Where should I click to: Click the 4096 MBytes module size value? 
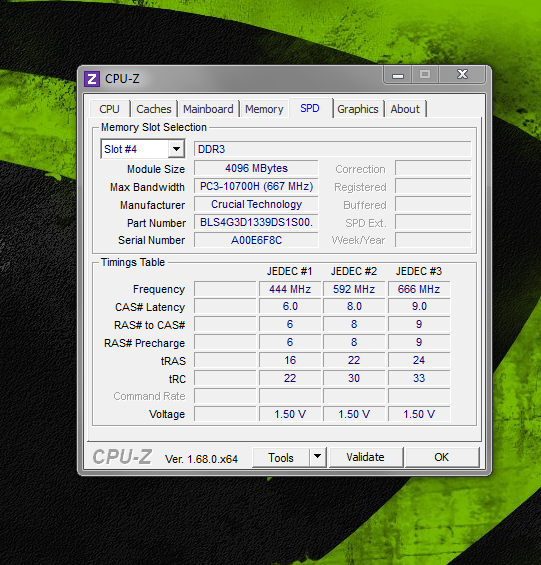click(x=256, y=168)
